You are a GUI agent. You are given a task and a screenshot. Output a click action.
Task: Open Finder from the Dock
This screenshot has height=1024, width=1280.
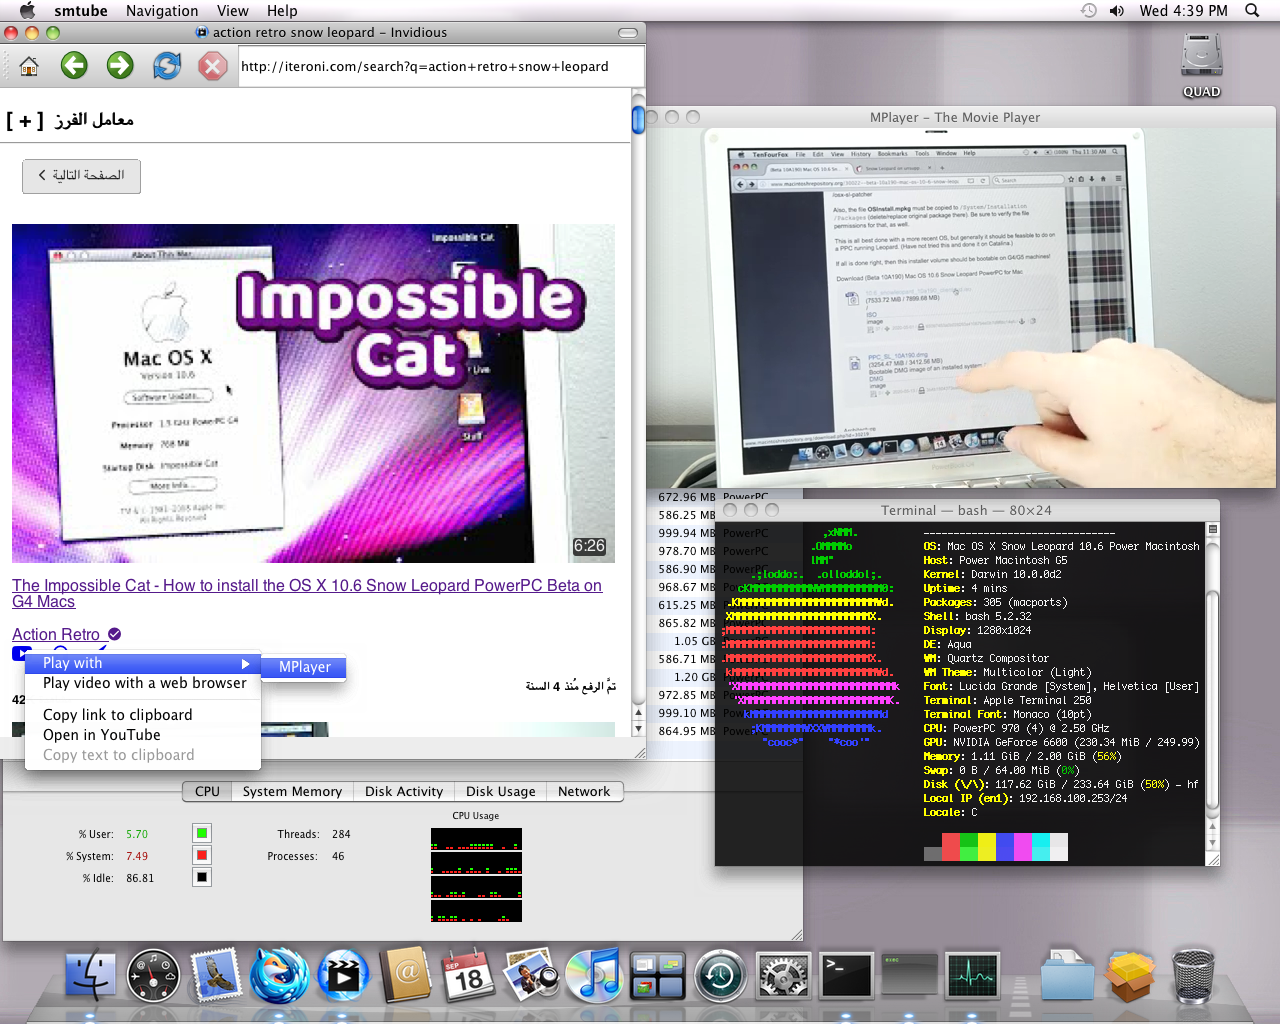[91, 975]
